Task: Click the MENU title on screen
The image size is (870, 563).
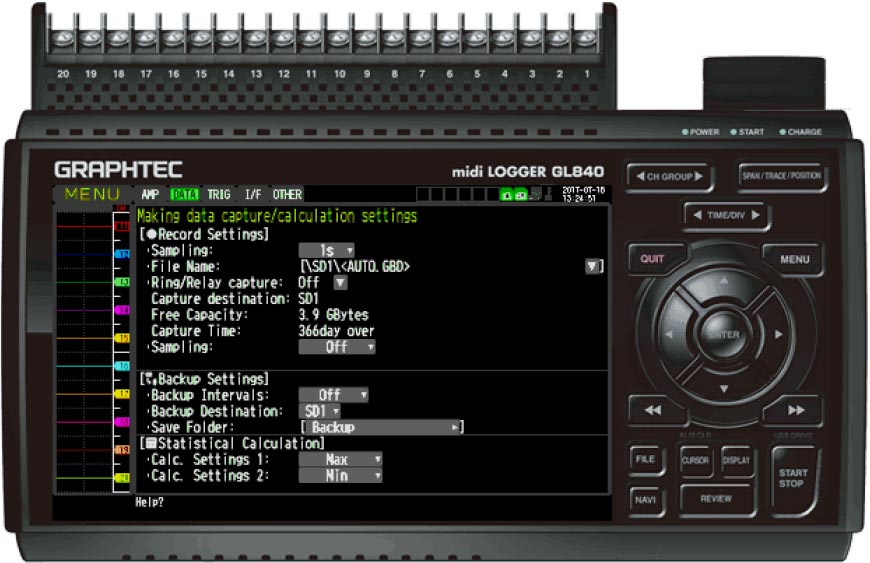Action: (x=92, y=194)
